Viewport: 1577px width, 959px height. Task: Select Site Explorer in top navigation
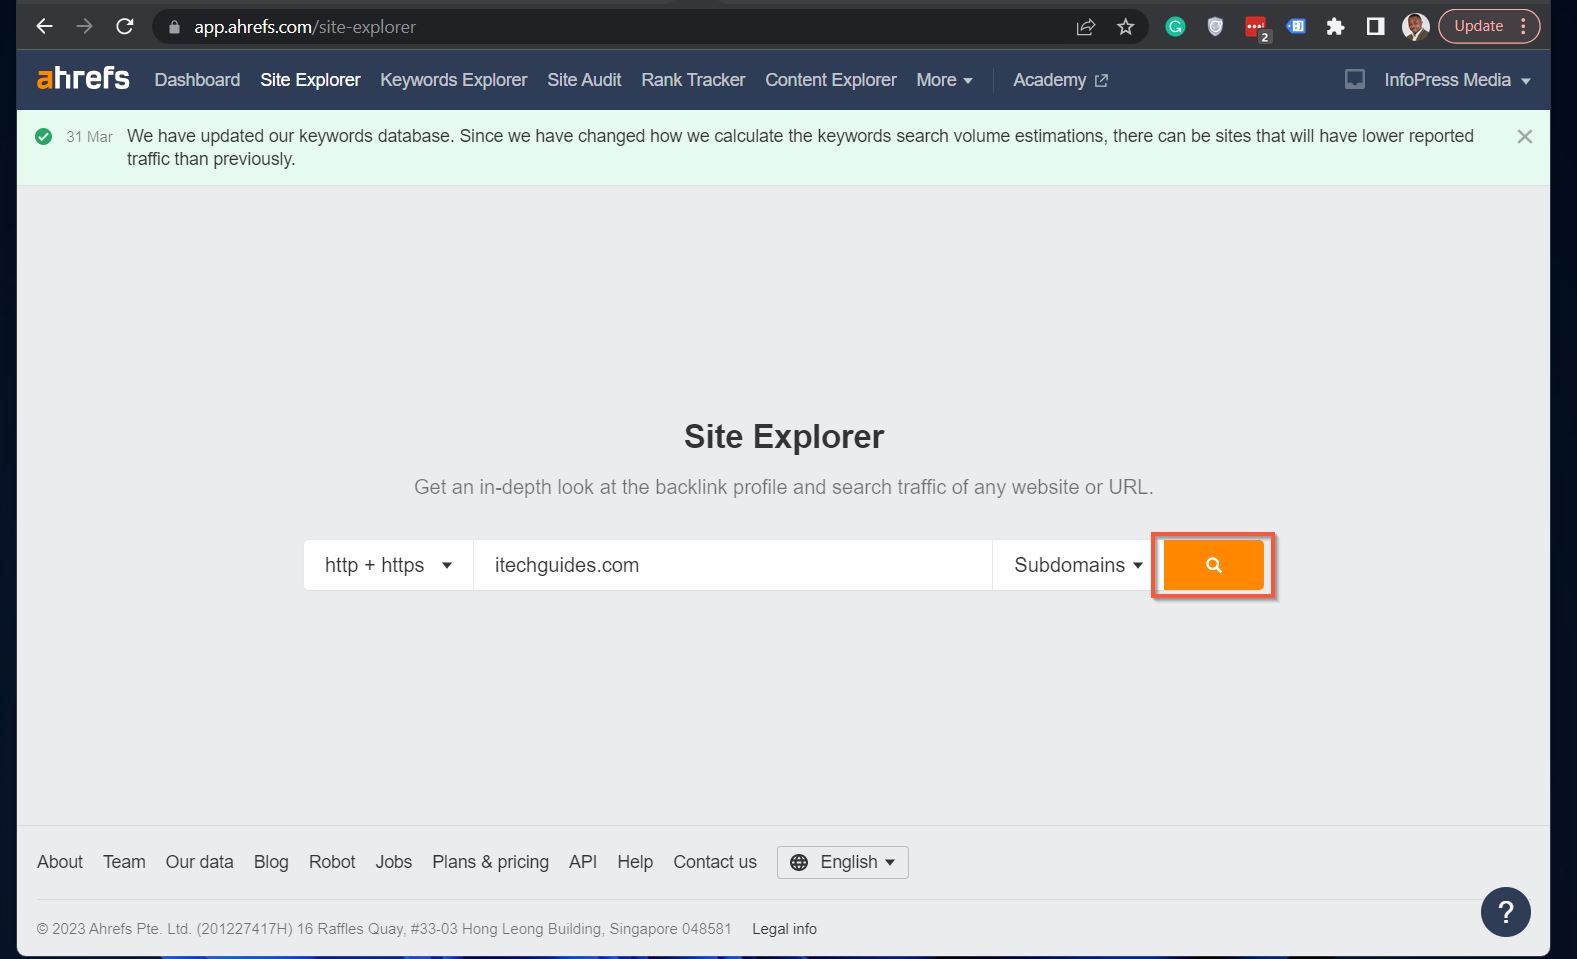[x=310, y=80]
